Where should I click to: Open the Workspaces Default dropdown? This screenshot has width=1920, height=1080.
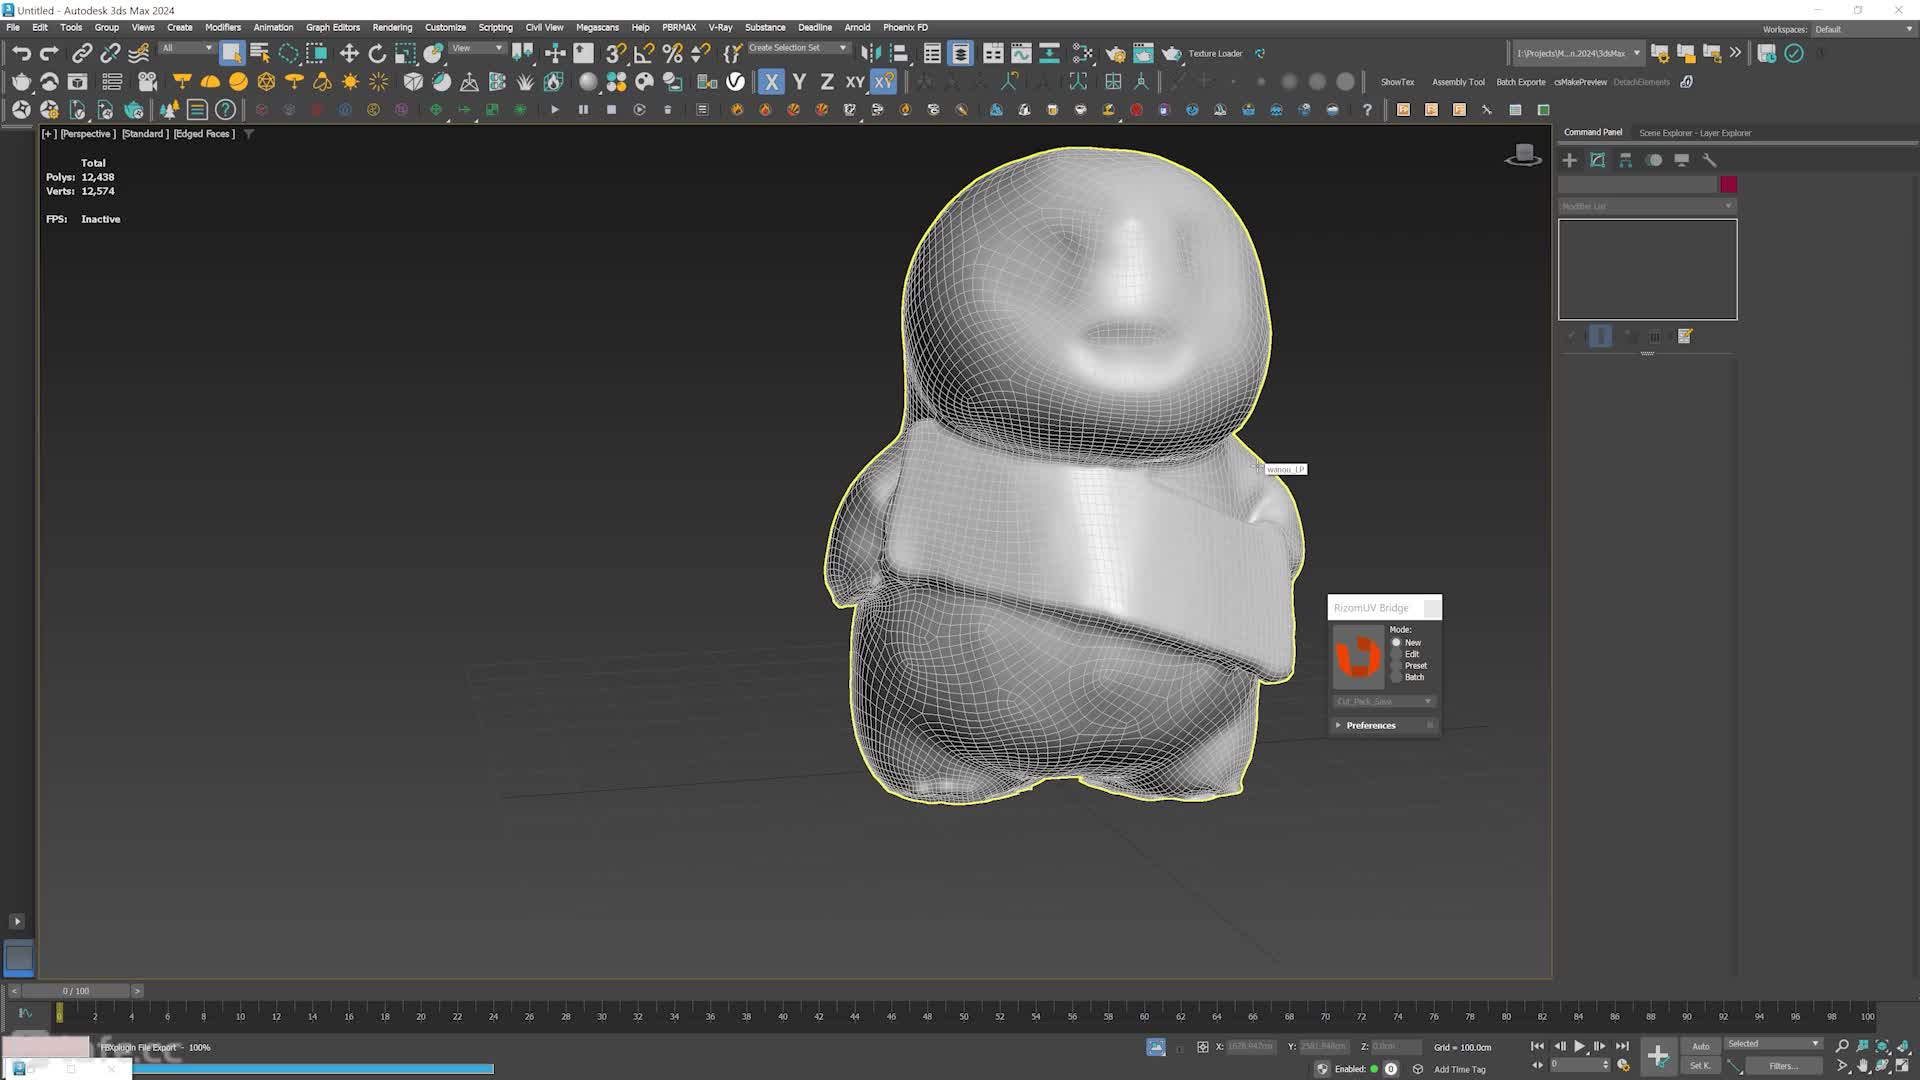[x=1863, y=29]
